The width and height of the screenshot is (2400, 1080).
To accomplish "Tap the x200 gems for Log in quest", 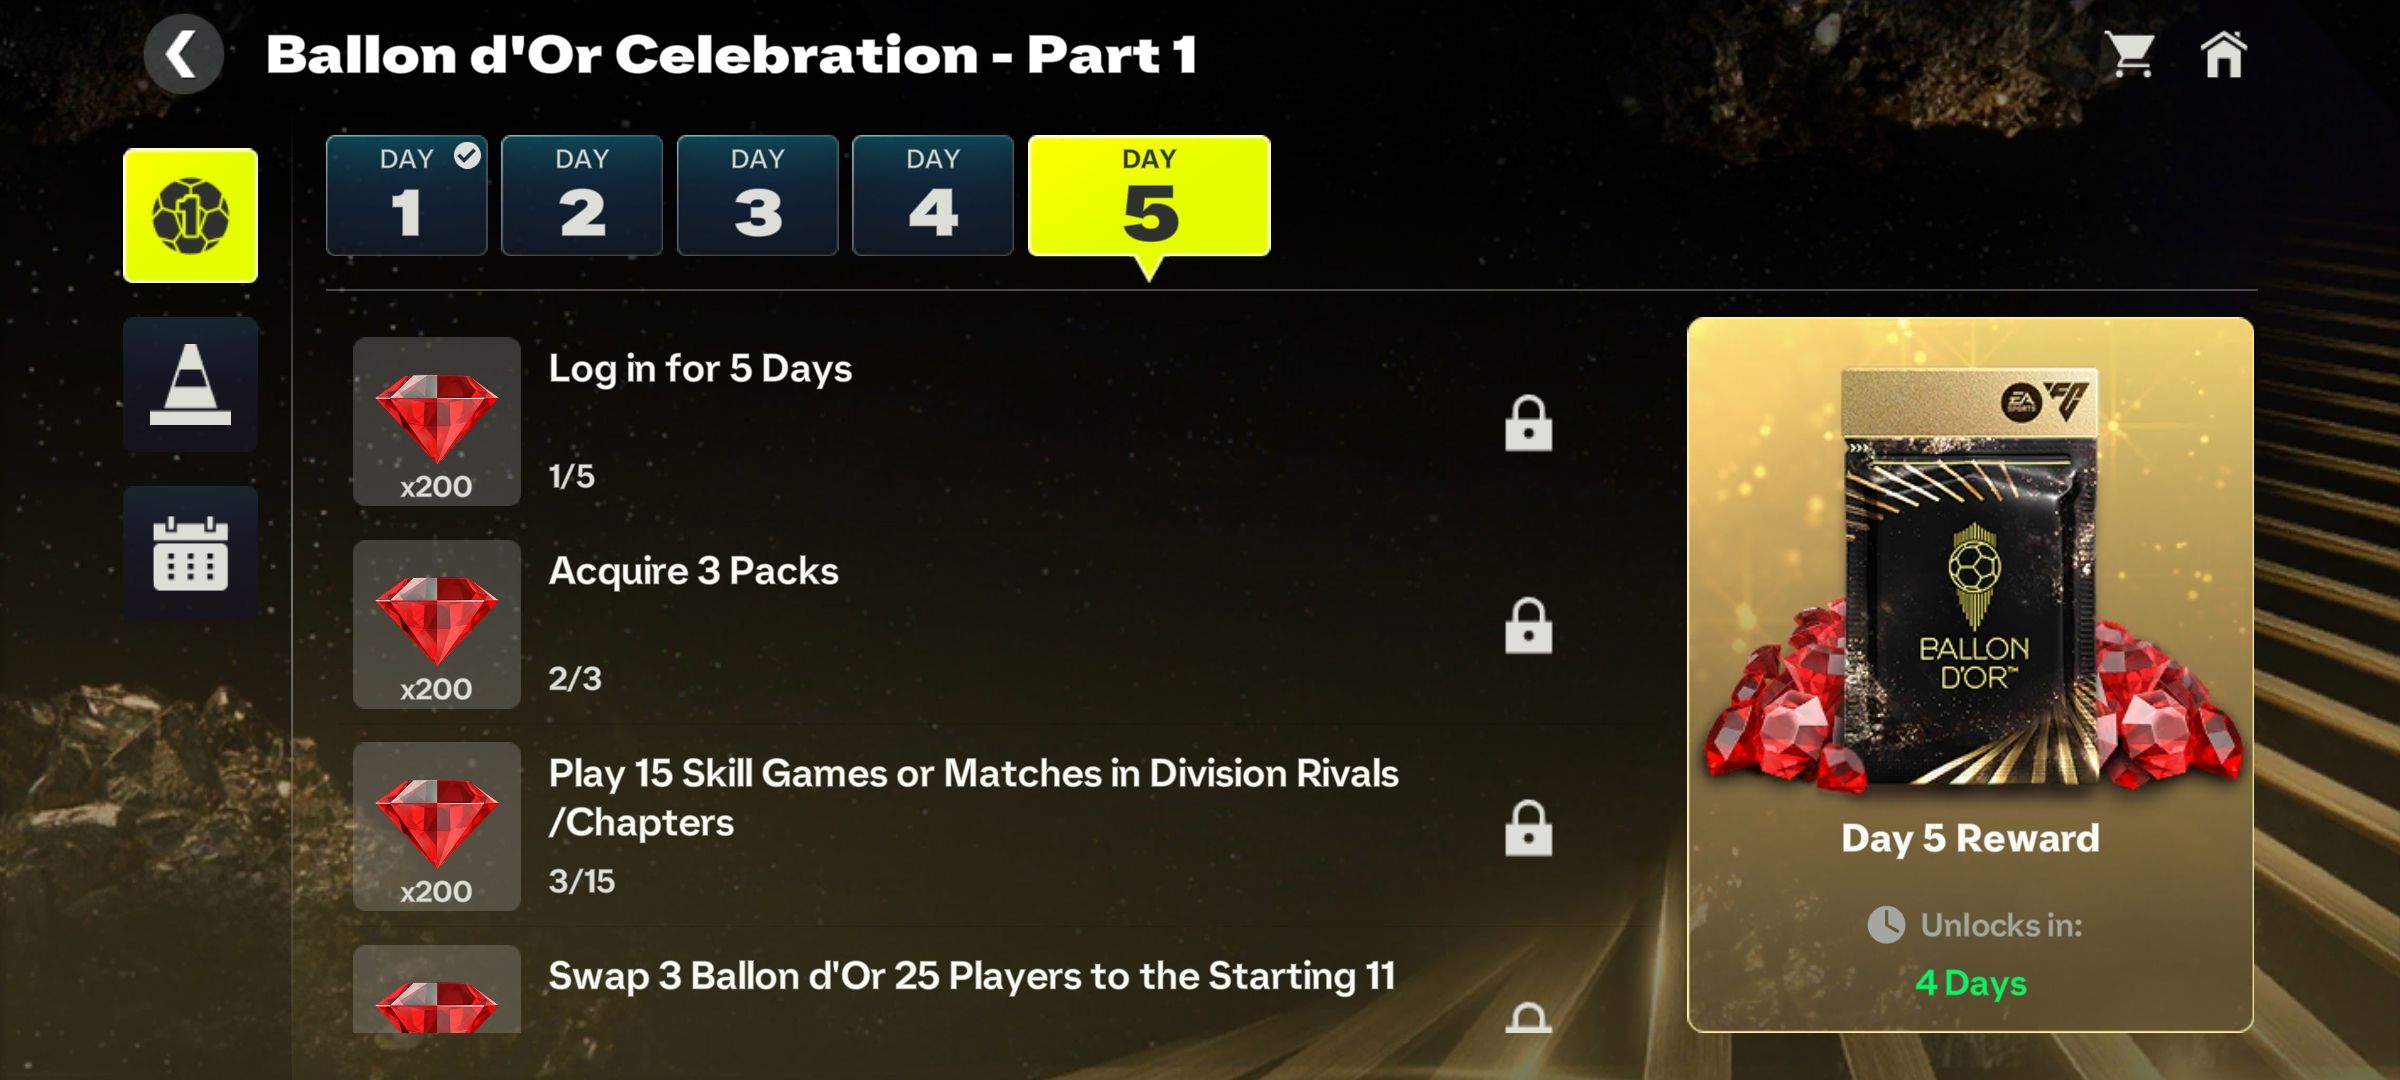I will 436,421.
